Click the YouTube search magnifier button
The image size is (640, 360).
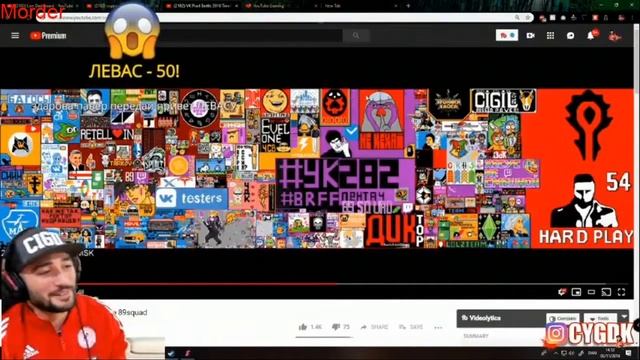coord(356,36)
